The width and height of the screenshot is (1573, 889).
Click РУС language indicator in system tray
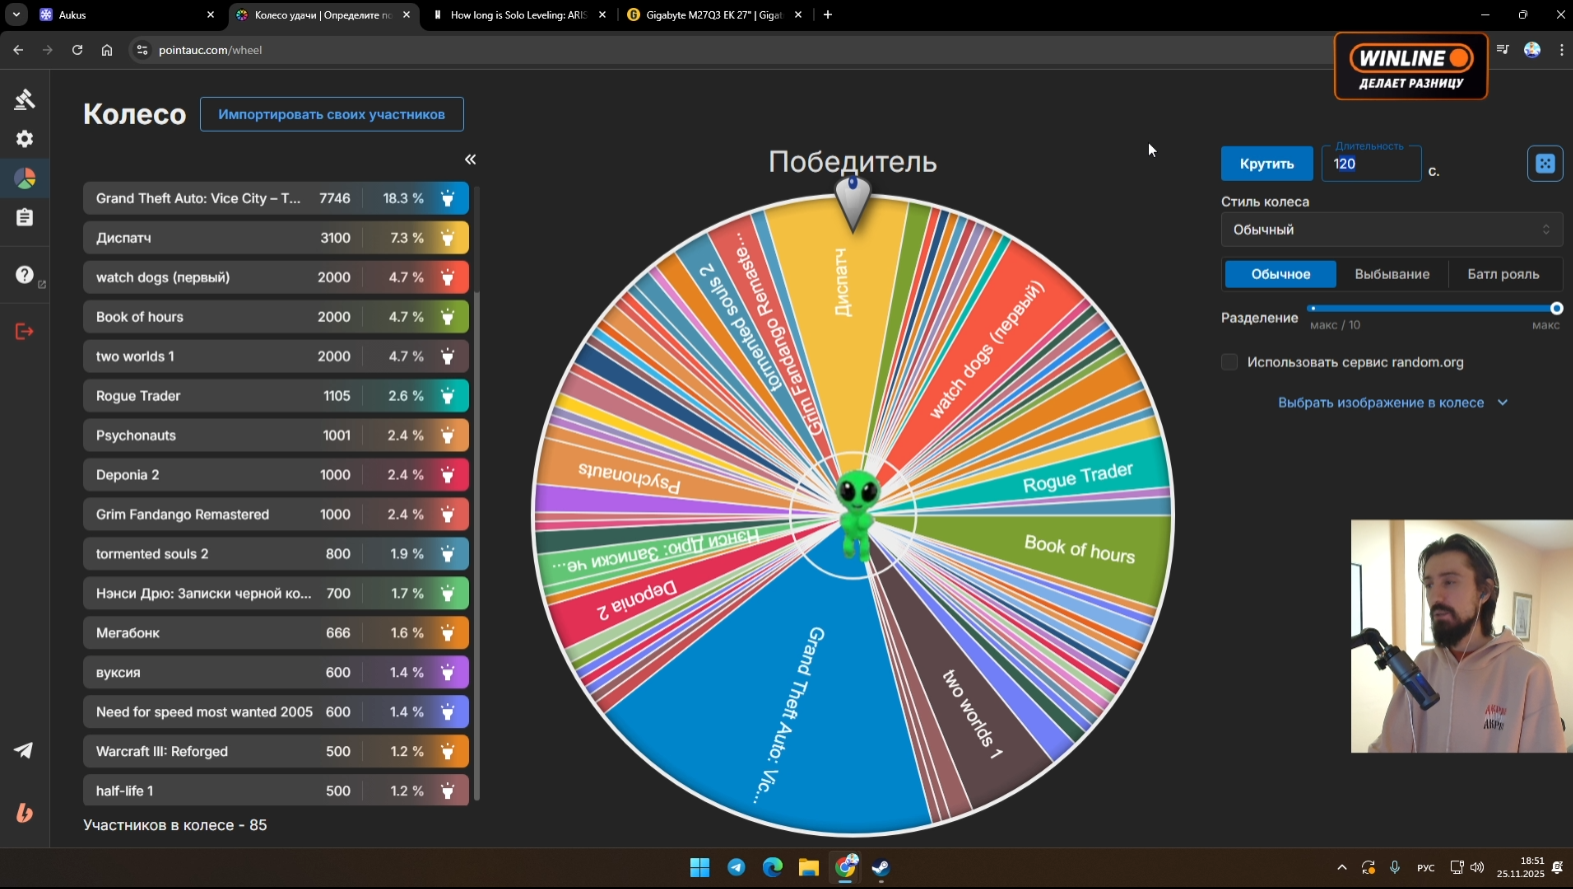pos(1426,868)
